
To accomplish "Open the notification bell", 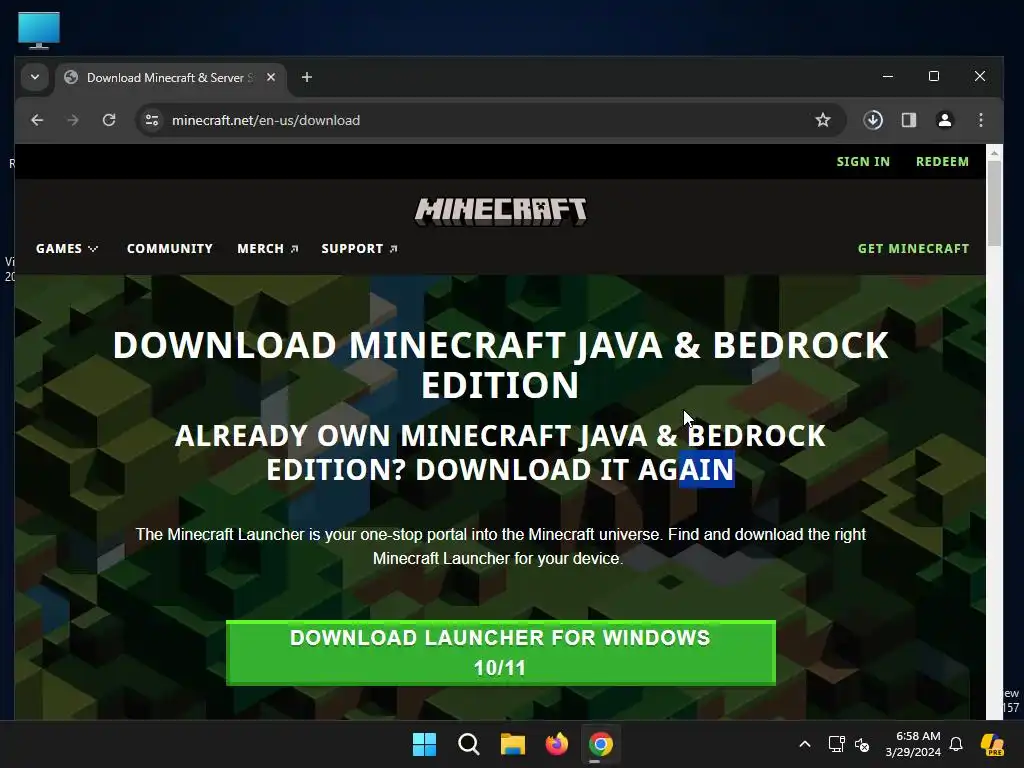I will click(956, 744).
